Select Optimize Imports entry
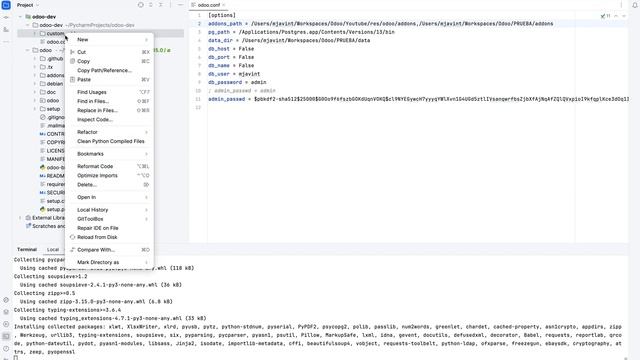640x360 pixels. (x=109, y=176)
